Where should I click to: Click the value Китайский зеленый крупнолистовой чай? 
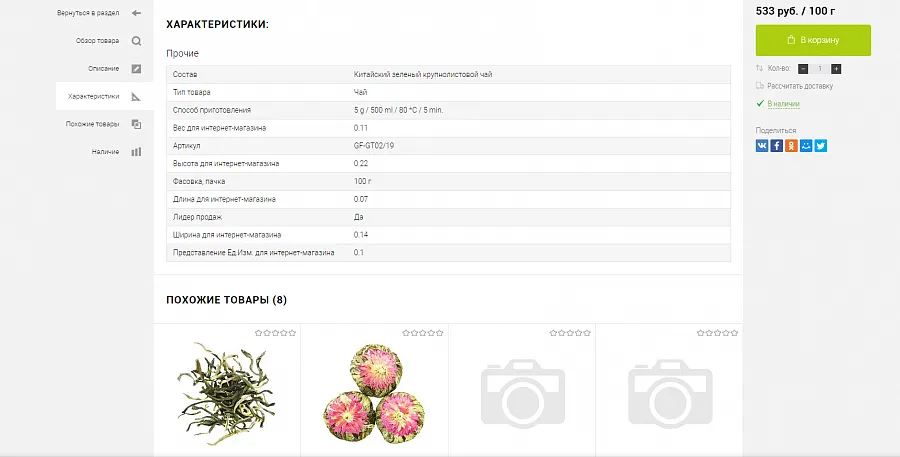coord(423,75)
